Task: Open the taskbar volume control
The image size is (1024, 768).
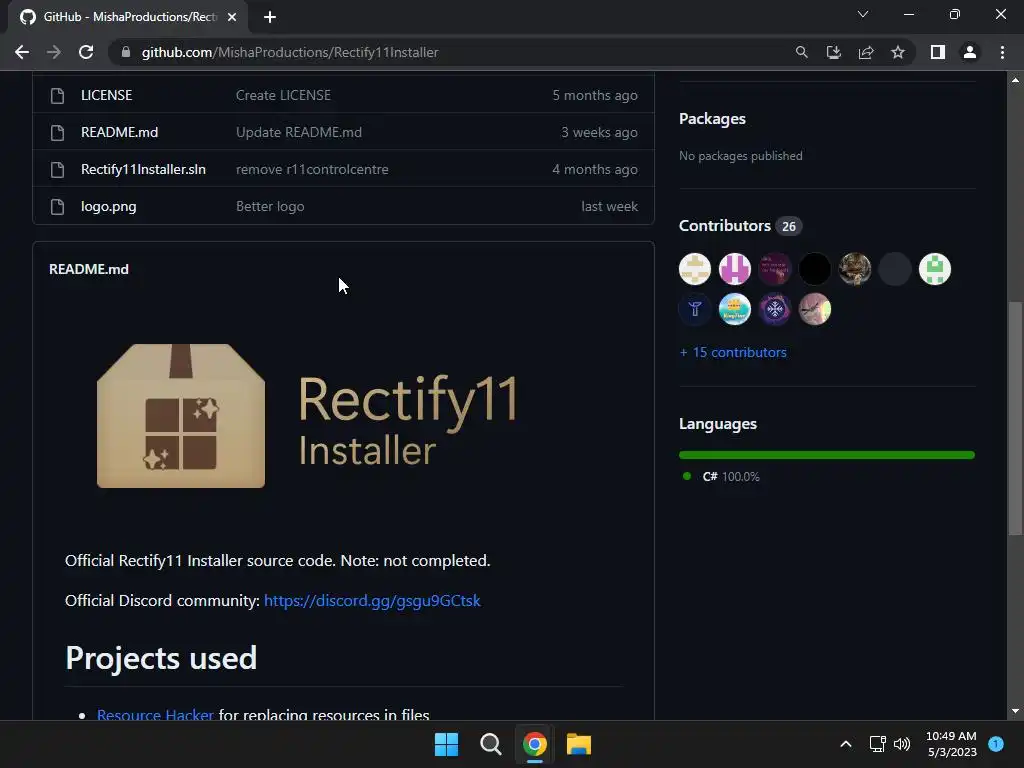Action: 902,744
